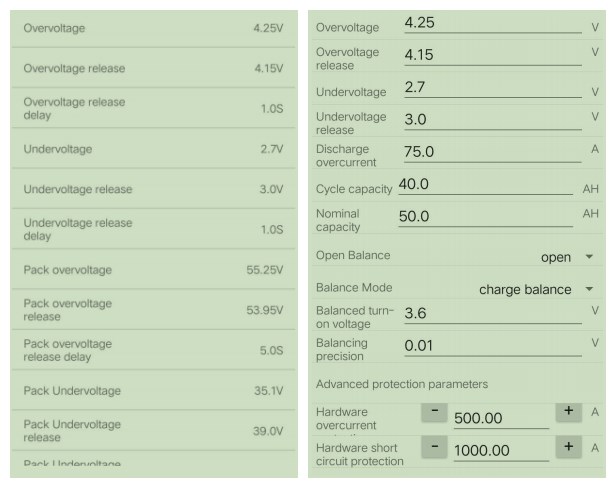
Task: Edit Balanced turn-on voltage 3.6 field
Action: coord(493,314)
